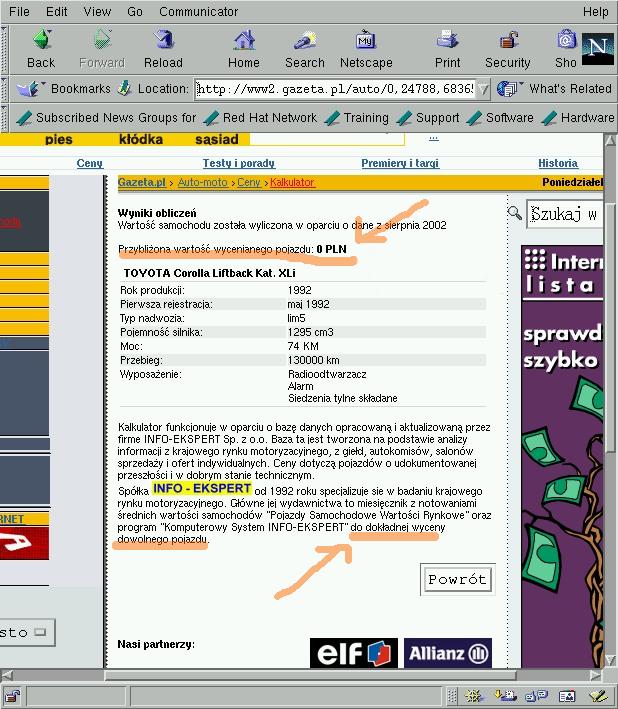
Task: Open Security info from the toolbar
Action: (x=508, y=49)
